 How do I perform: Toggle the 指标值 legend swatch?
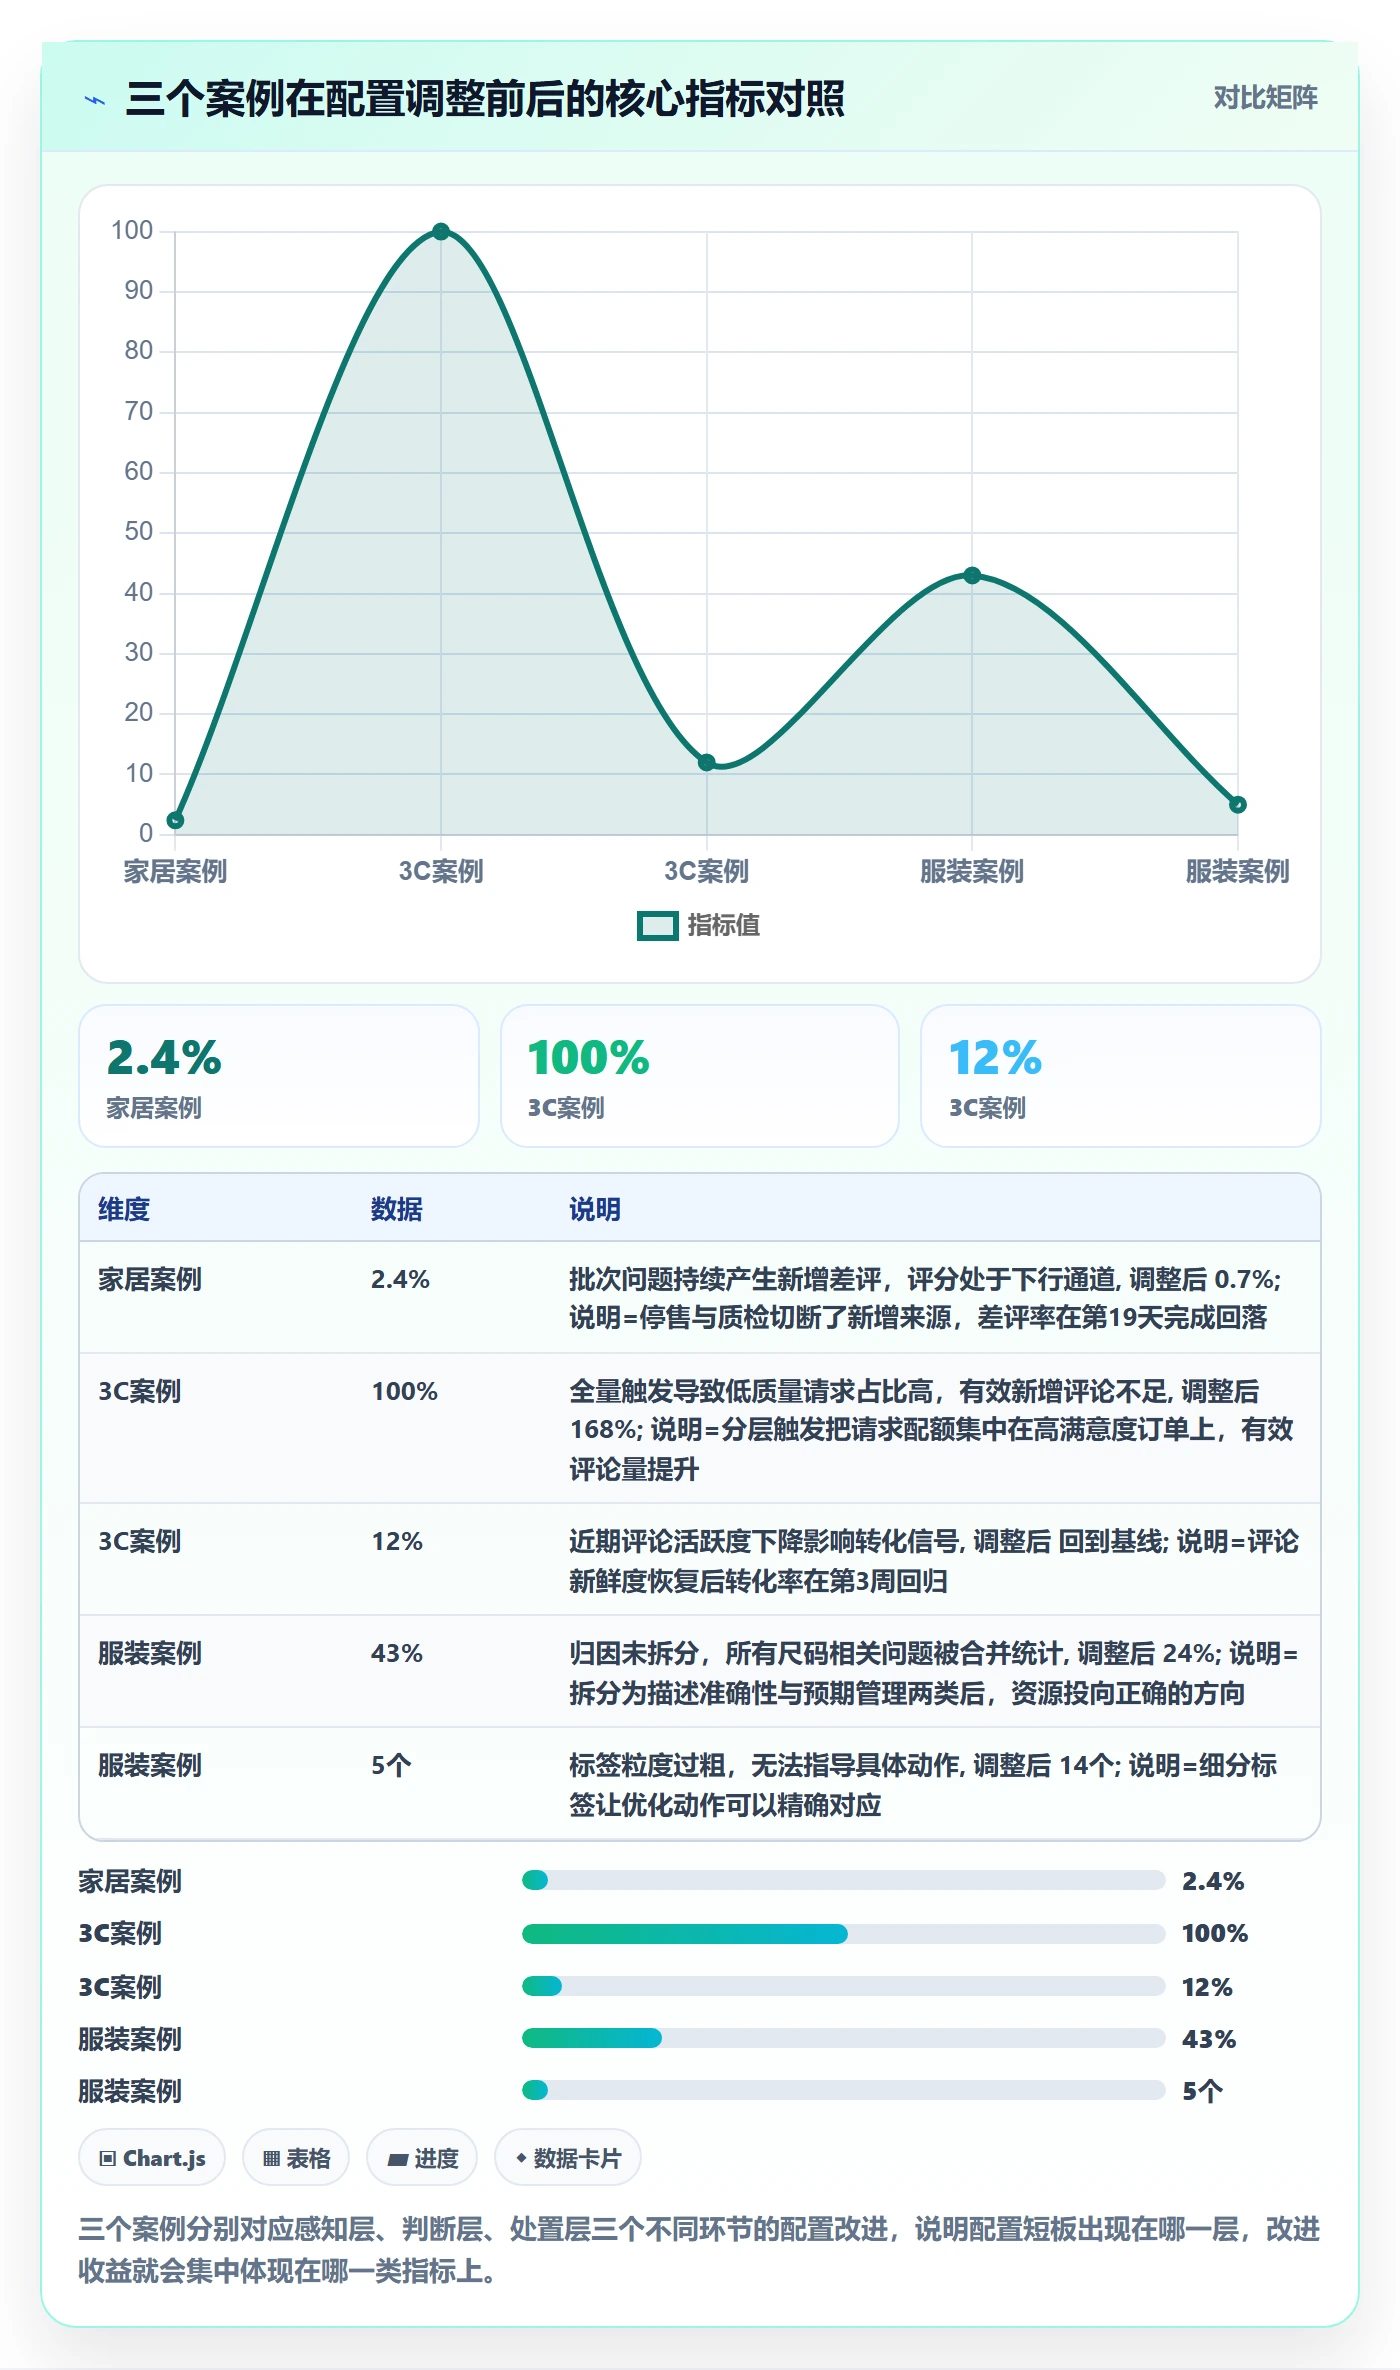[658, 926]
